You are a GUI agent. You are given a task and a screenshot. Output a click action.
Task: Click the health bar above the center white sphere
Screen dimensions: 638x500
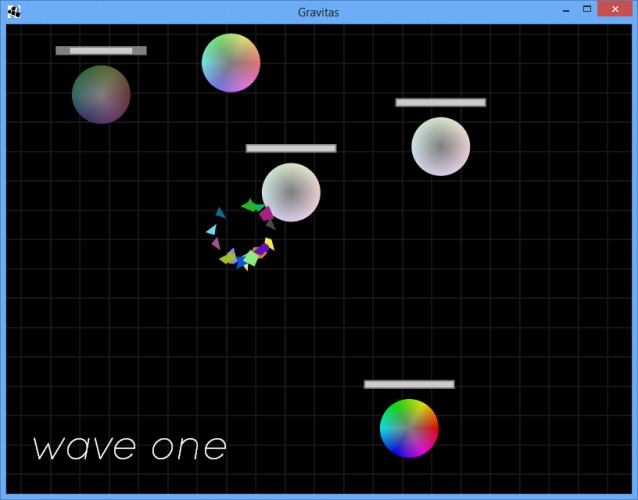(x=291, y=148)
